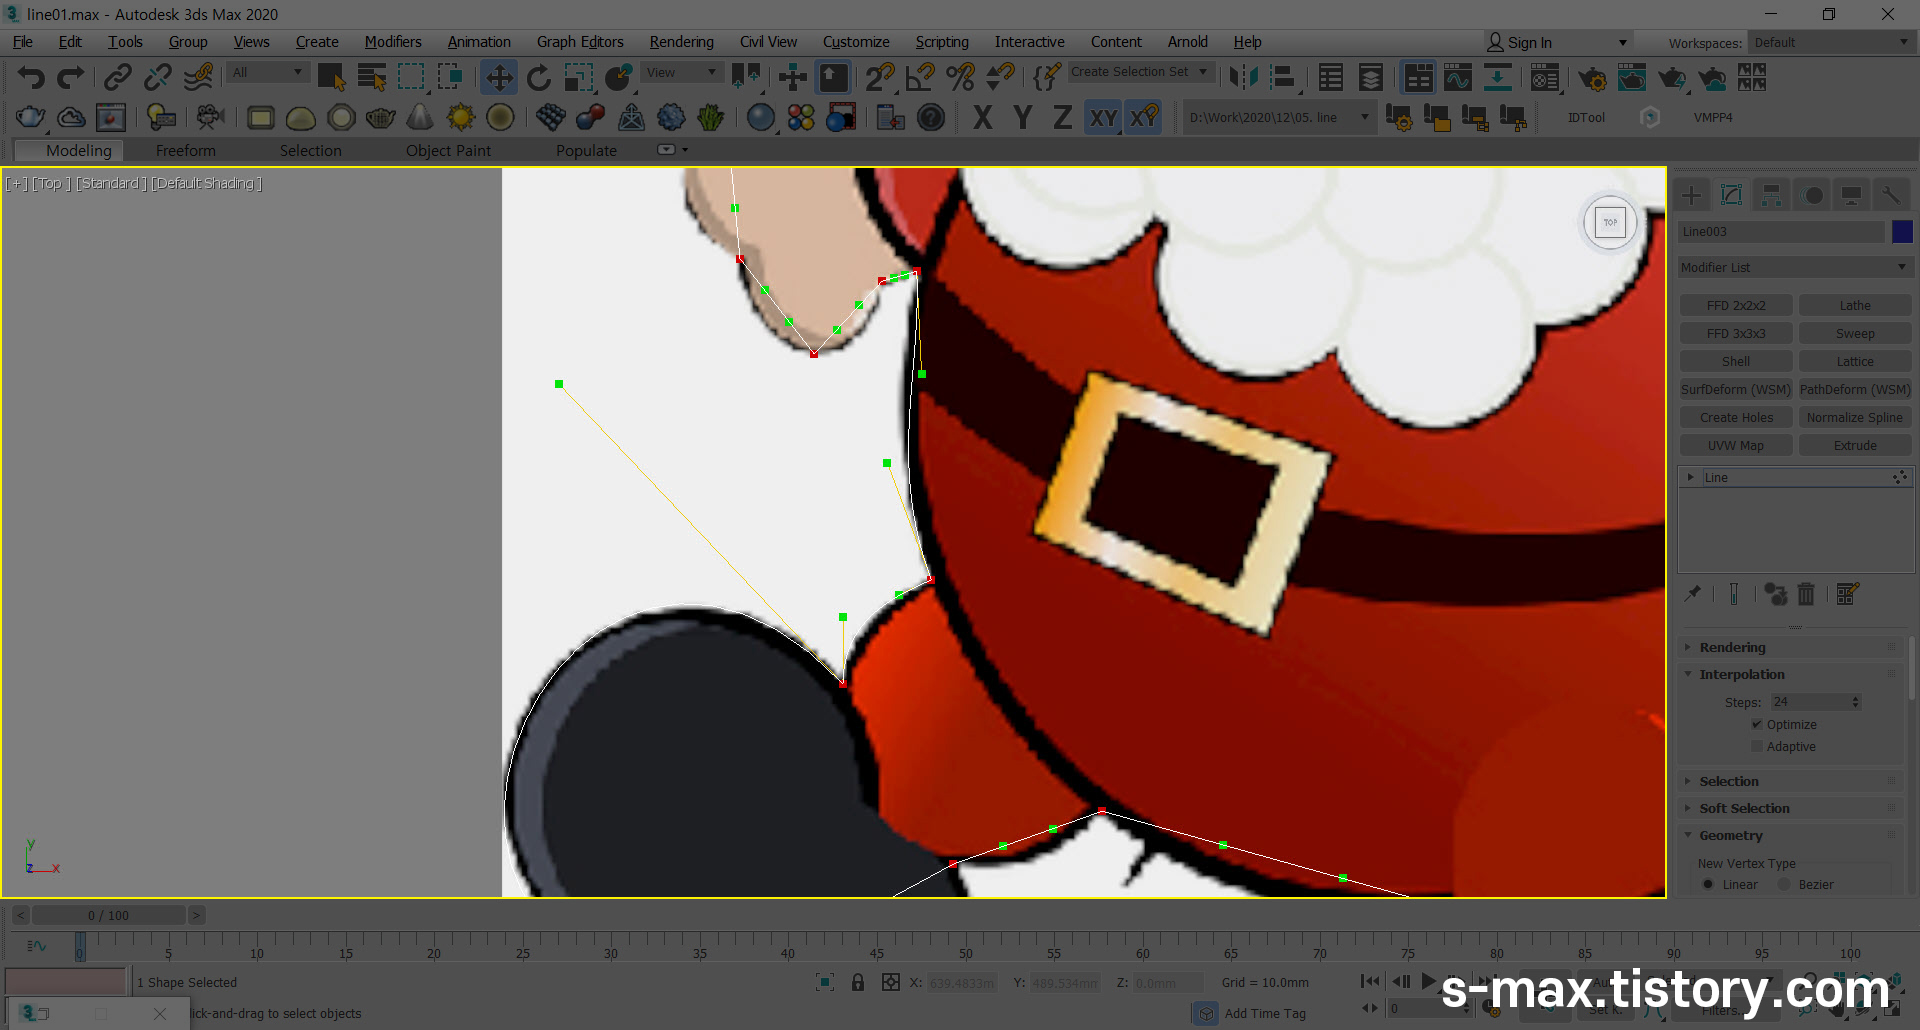Open the Motion panel tab icon
The width and height of the screenshot is (1920, 1030).
click(1813, 195)
